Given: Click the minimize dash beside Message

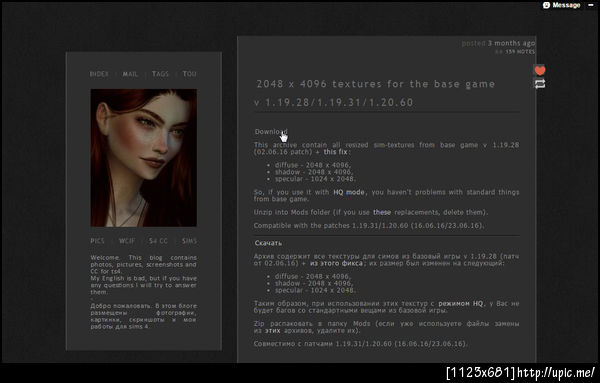Looking at the screenshot, I should [x=590, y=5].
